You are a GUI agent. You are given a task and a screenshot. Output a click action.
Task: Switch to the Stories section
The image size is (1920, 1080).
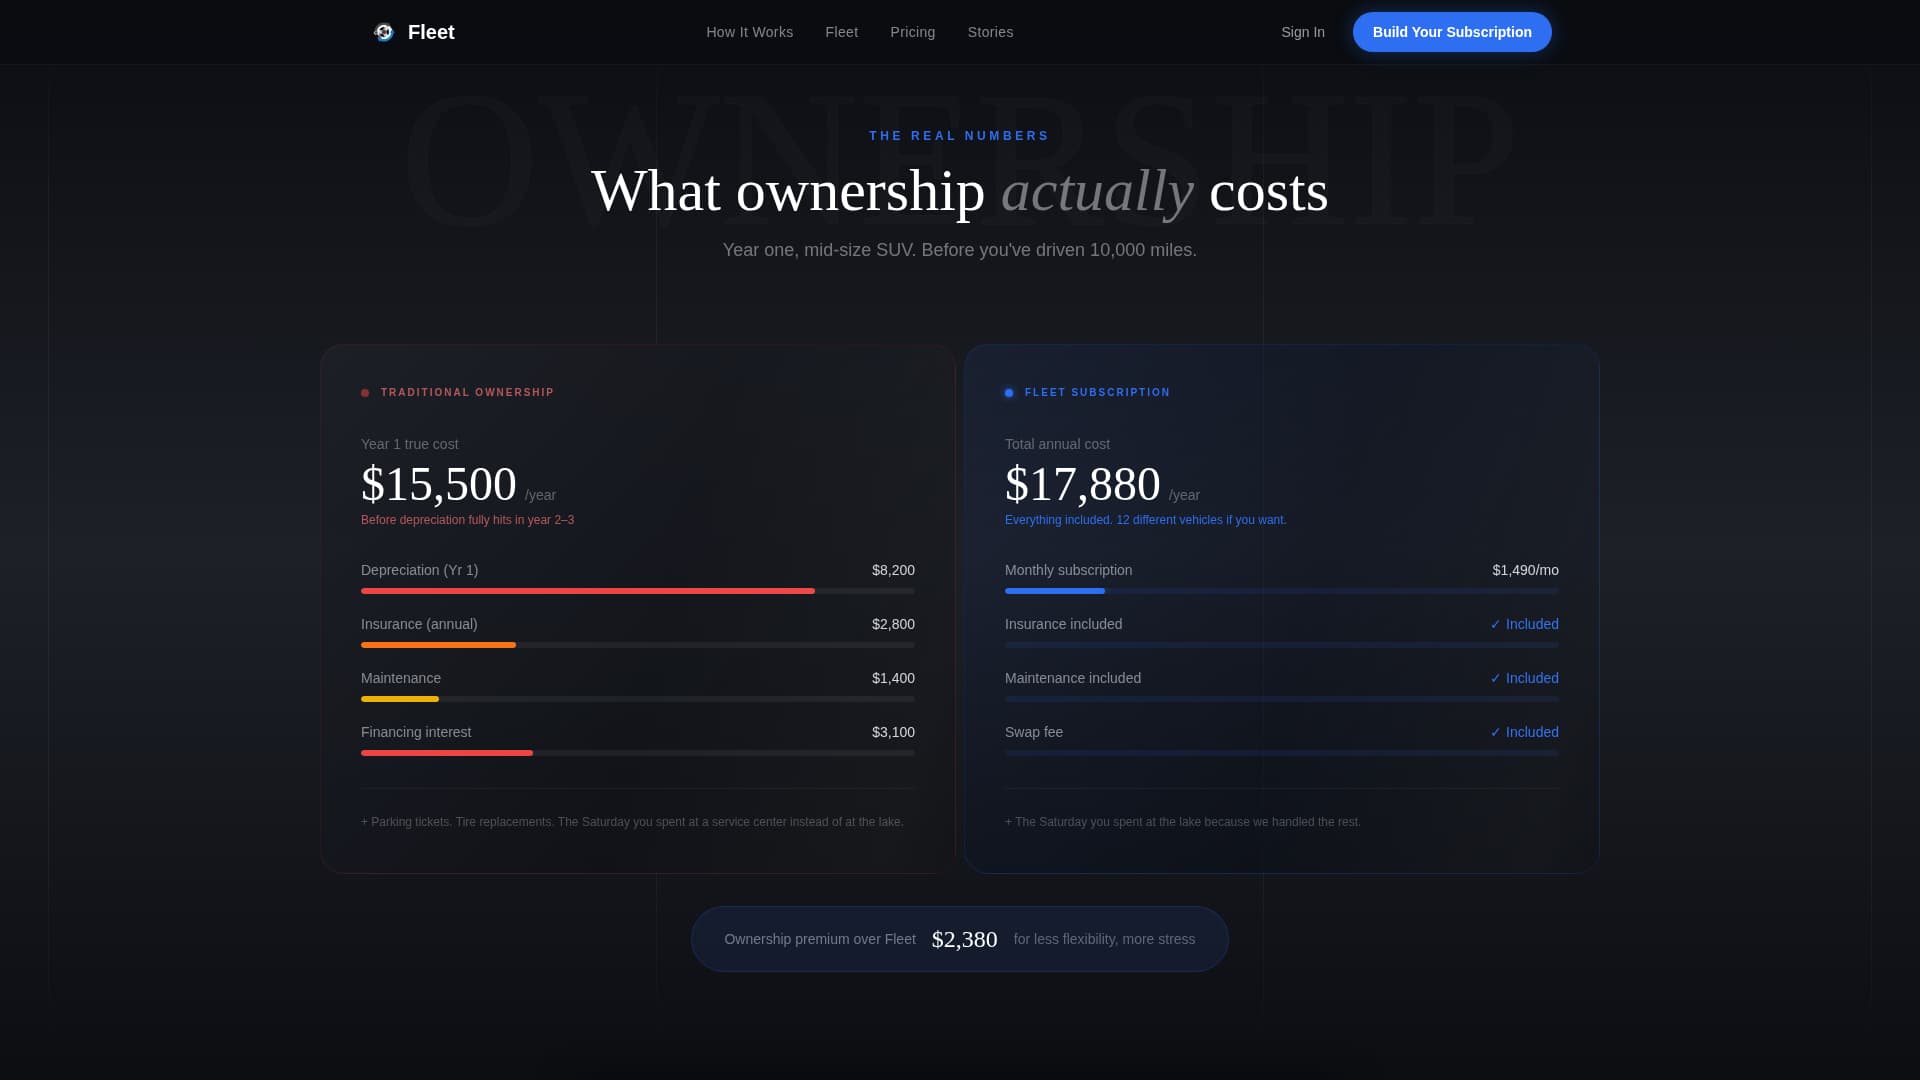click(x=990, y=32)
